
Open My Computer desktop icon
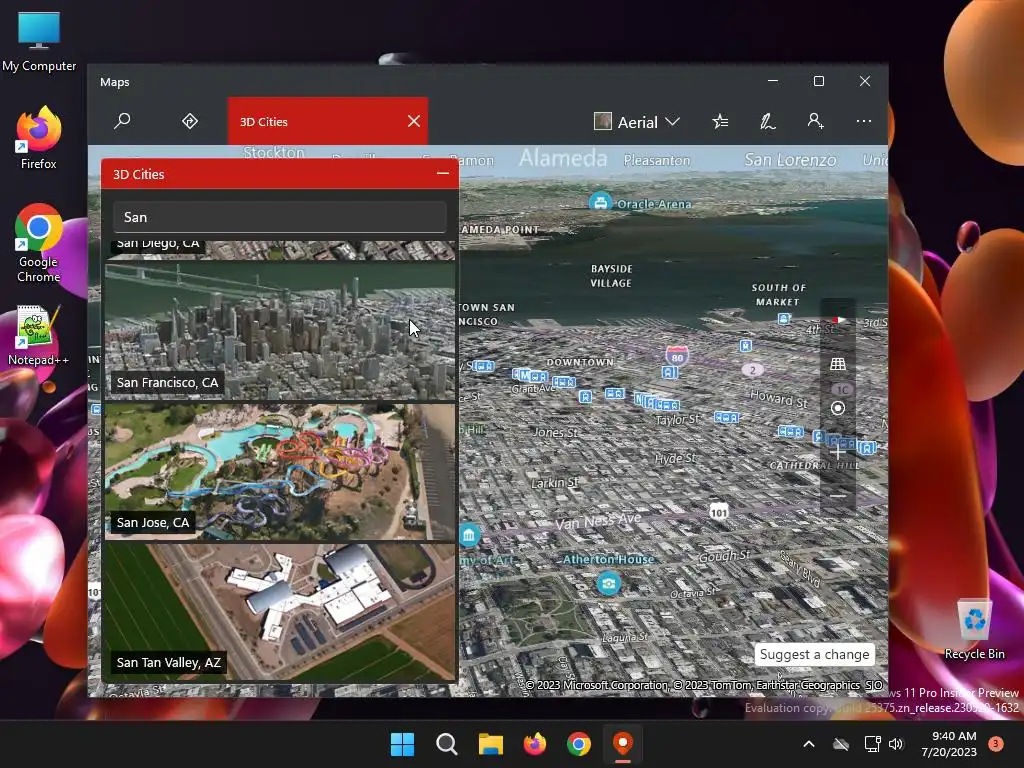(x=39, y=41)
